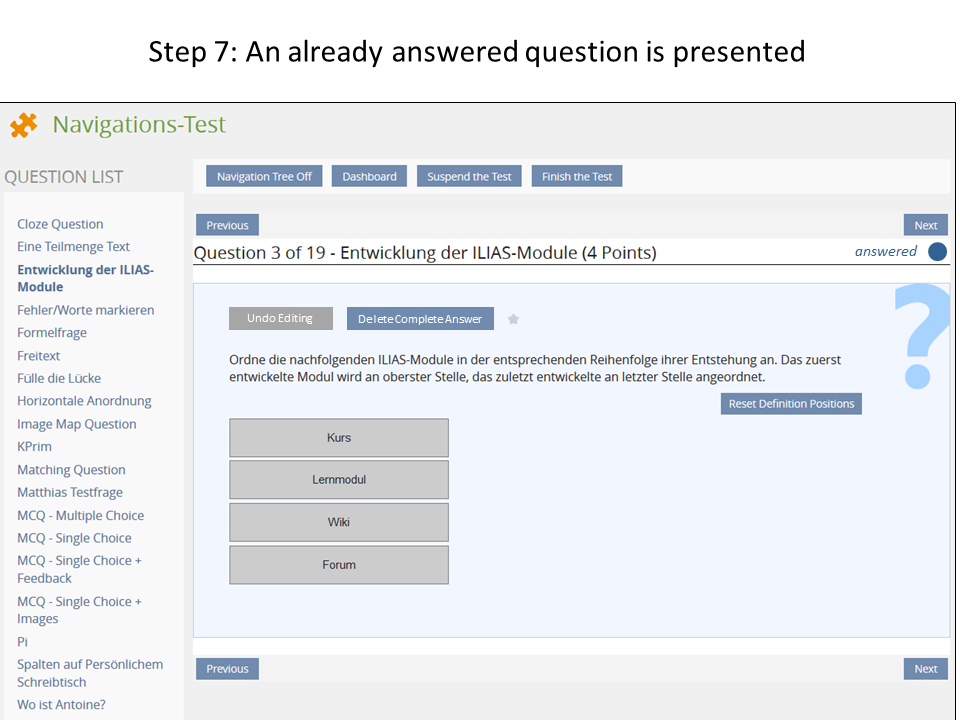Click the orange puzzle piece logo icon
960x720 pixels.
click(x=24, y=125)
